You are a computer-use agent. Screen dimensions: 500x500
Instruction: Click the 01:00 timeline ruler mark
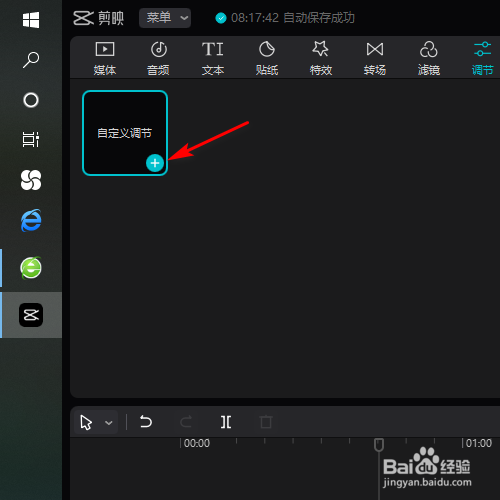point(479,443)
